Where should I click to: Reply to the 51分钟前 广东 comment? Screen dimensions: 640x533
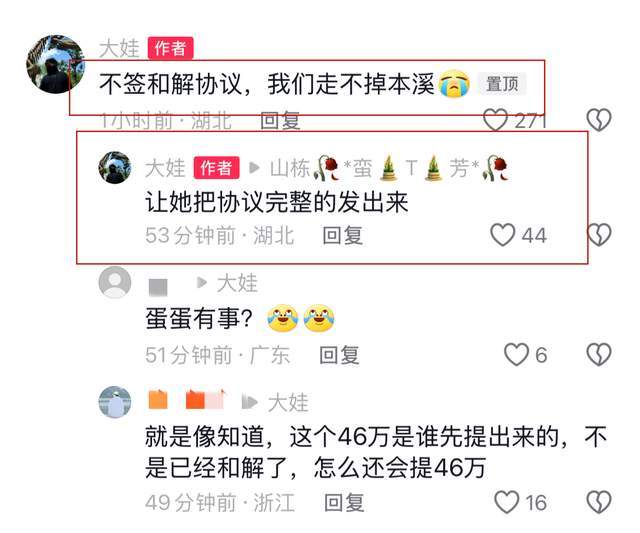pos(339,355)
